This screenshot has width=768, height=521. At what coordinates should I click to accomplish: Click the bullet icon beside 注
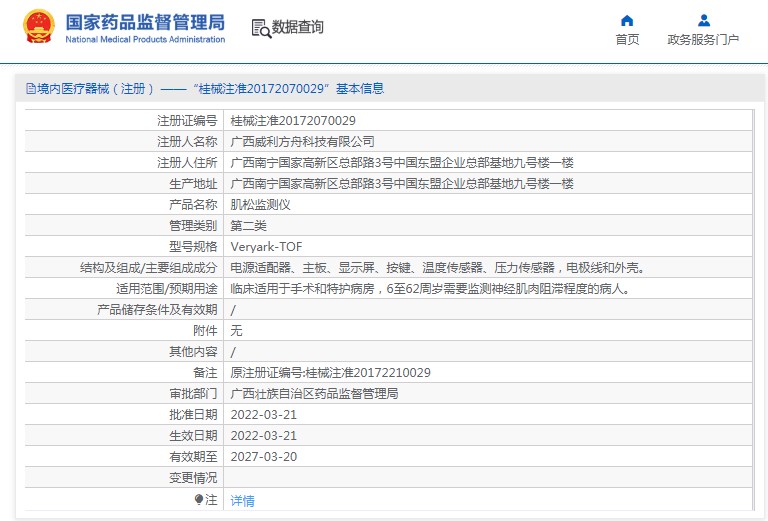[199, 499]
